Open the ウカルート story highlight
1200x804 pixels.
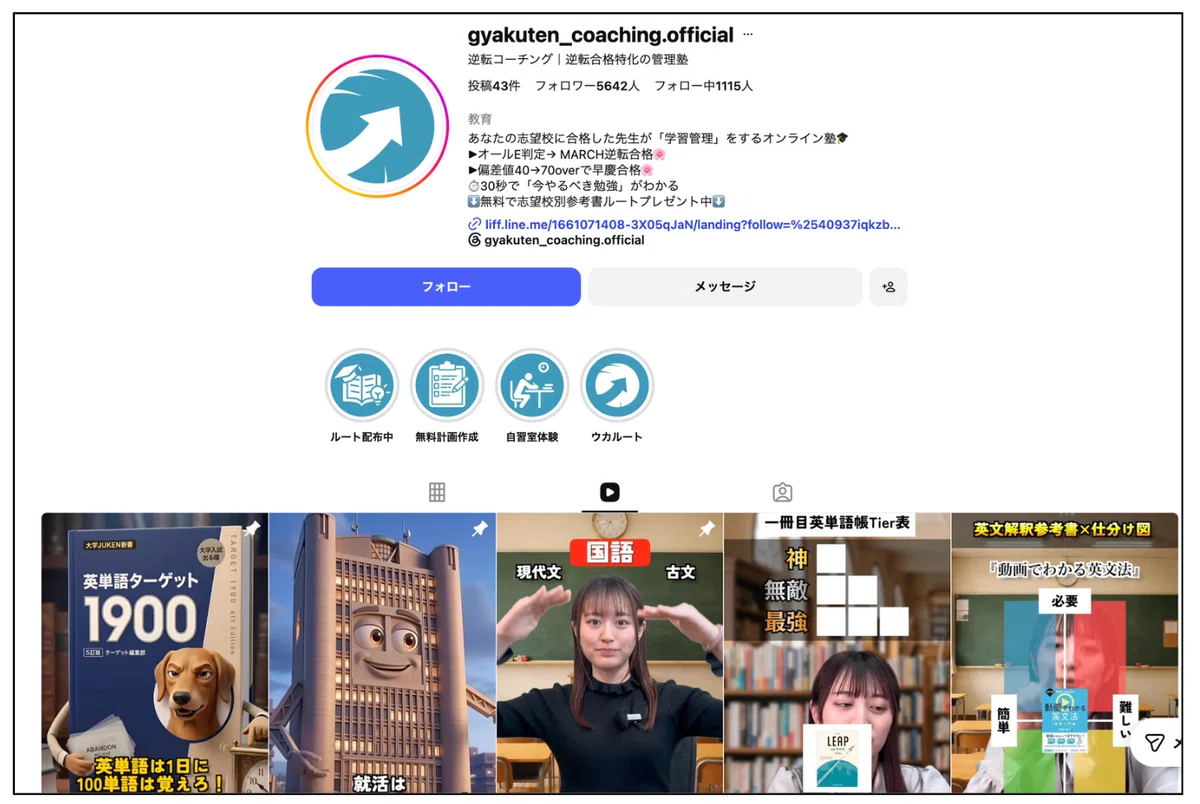pyautogui.click(x=617, y=396)
